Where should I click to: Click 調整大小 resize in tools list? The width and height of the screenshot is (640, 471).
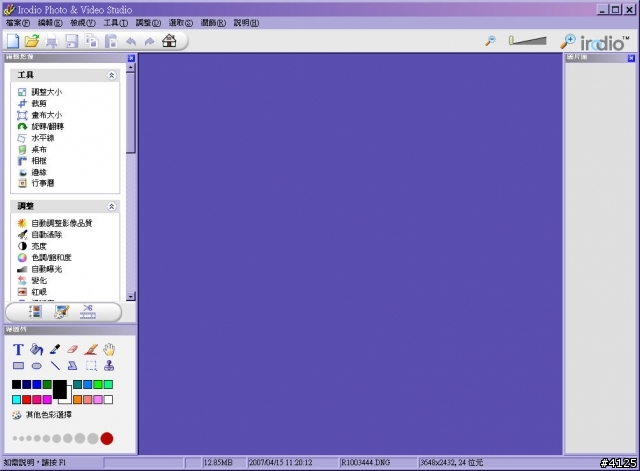click(x=40, y=92)
